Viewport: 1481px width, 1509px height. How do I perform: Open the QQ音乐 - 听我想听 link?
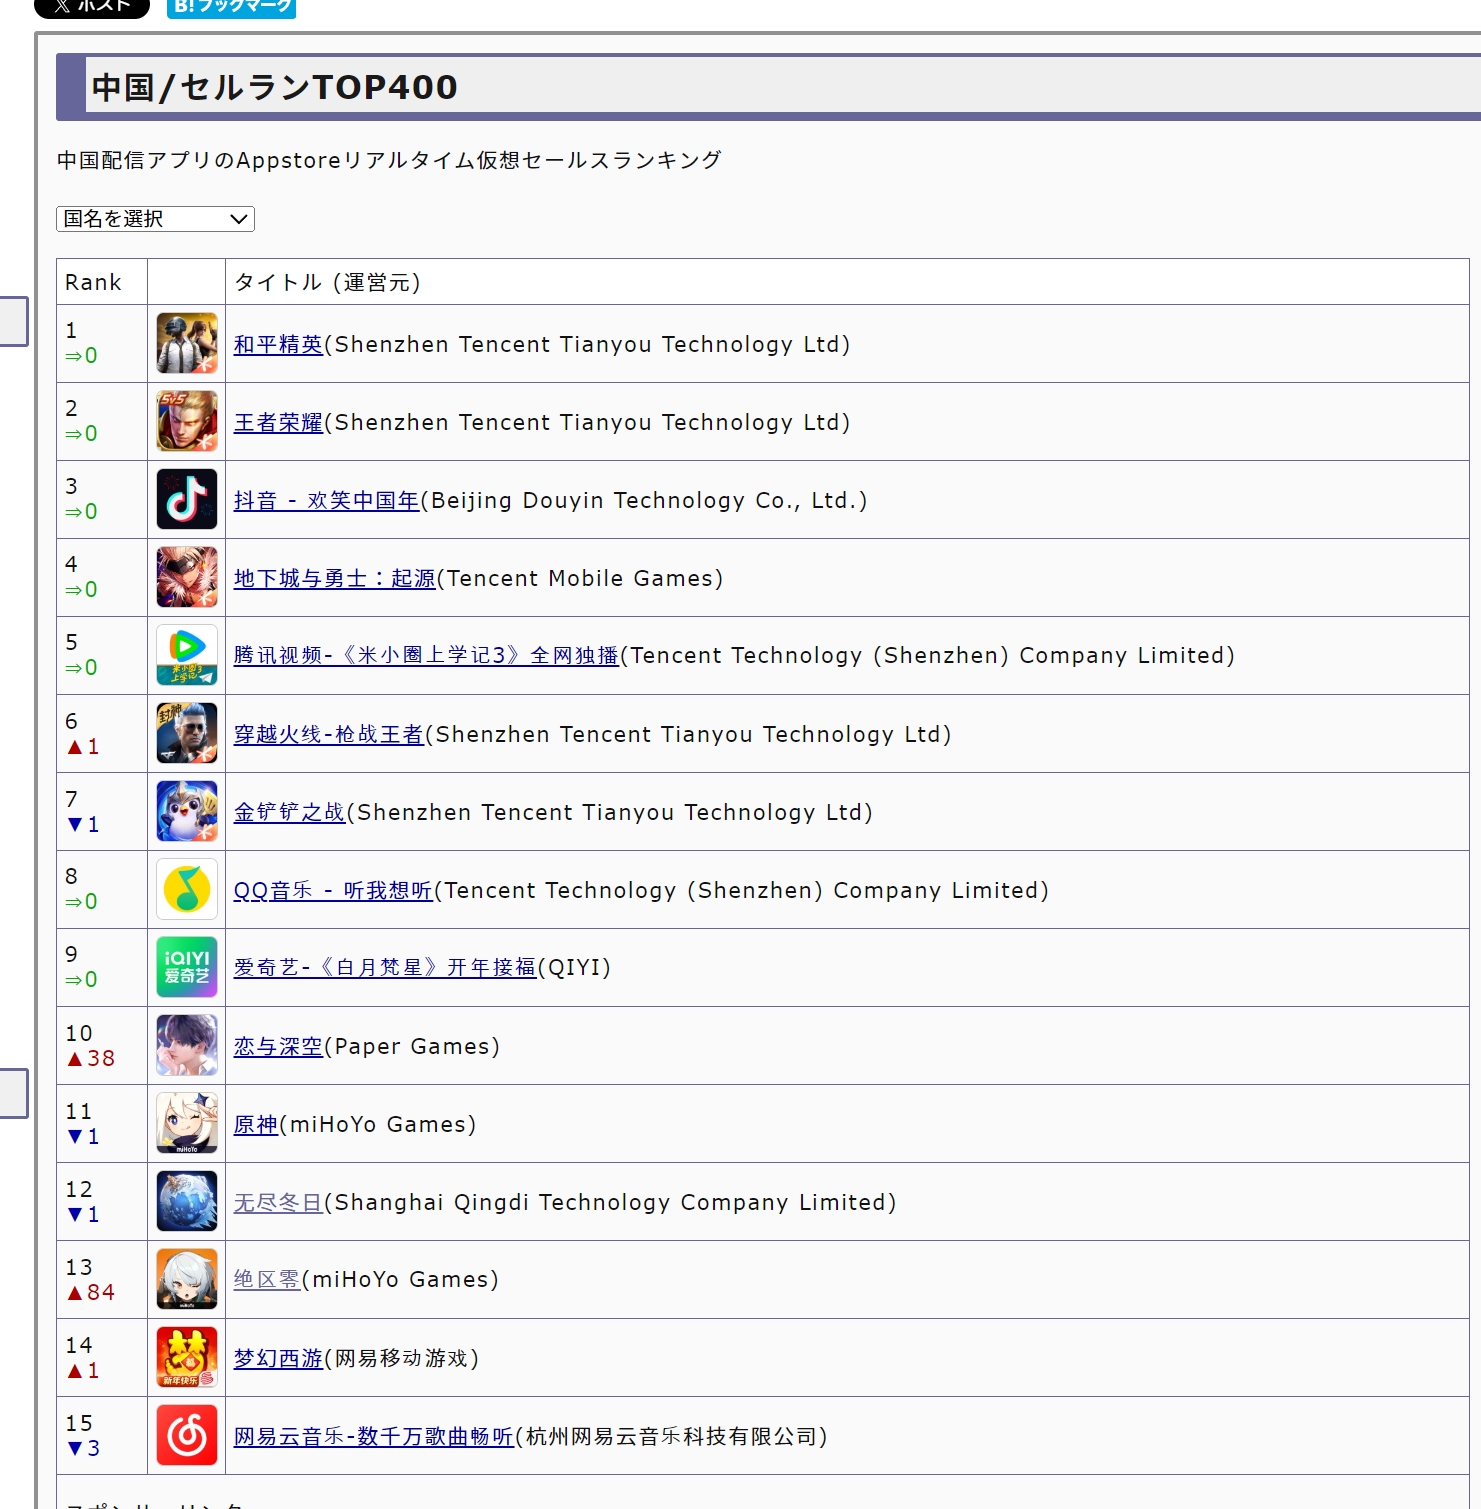pyautogui.click(x=333, y=891)
